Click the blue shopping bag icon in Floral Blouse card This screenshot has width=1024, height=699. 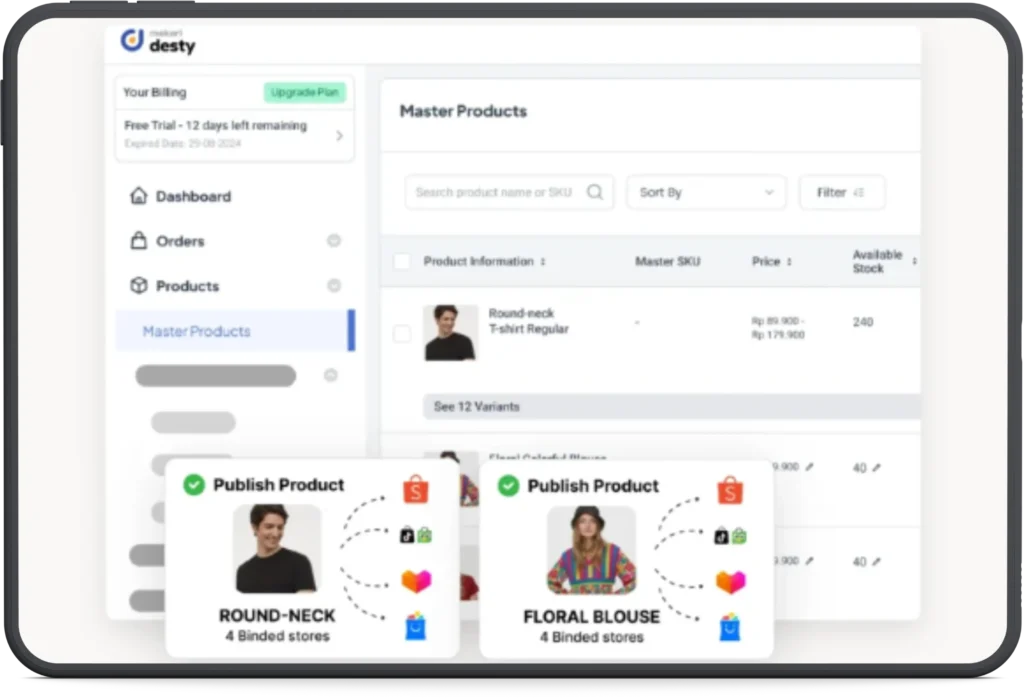pyautogui.click(x=730, y=627)
